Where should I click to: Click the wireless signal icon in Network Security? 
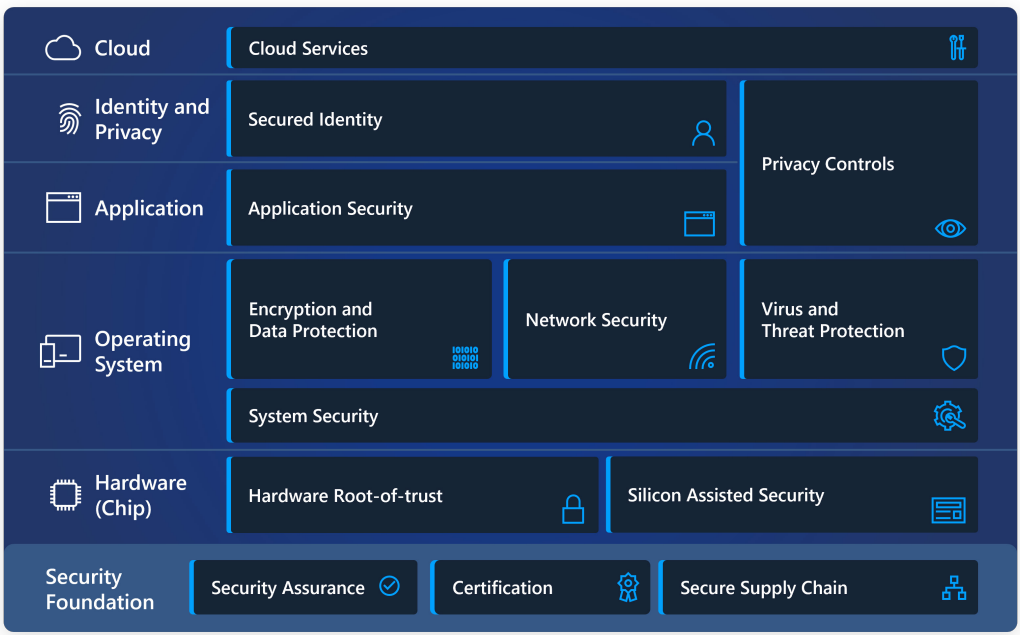coord(702,357)
